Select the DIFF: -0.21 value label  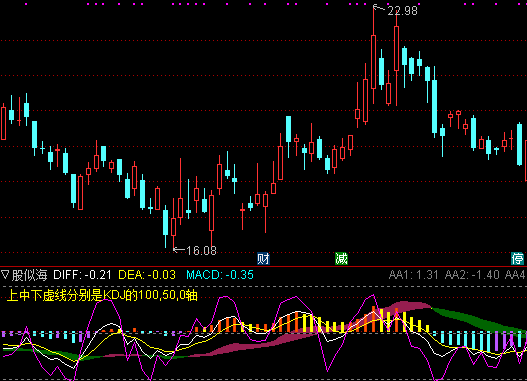tap(82, 275)
